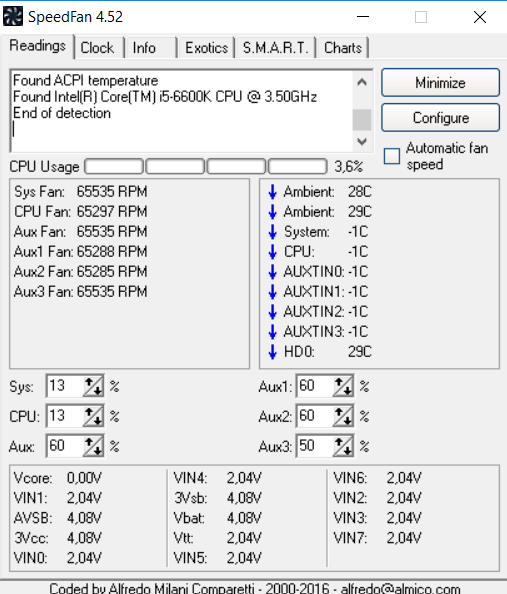
Task: Click the down arrow icon beside AUXTIN3
Action: tap(272, 332)
